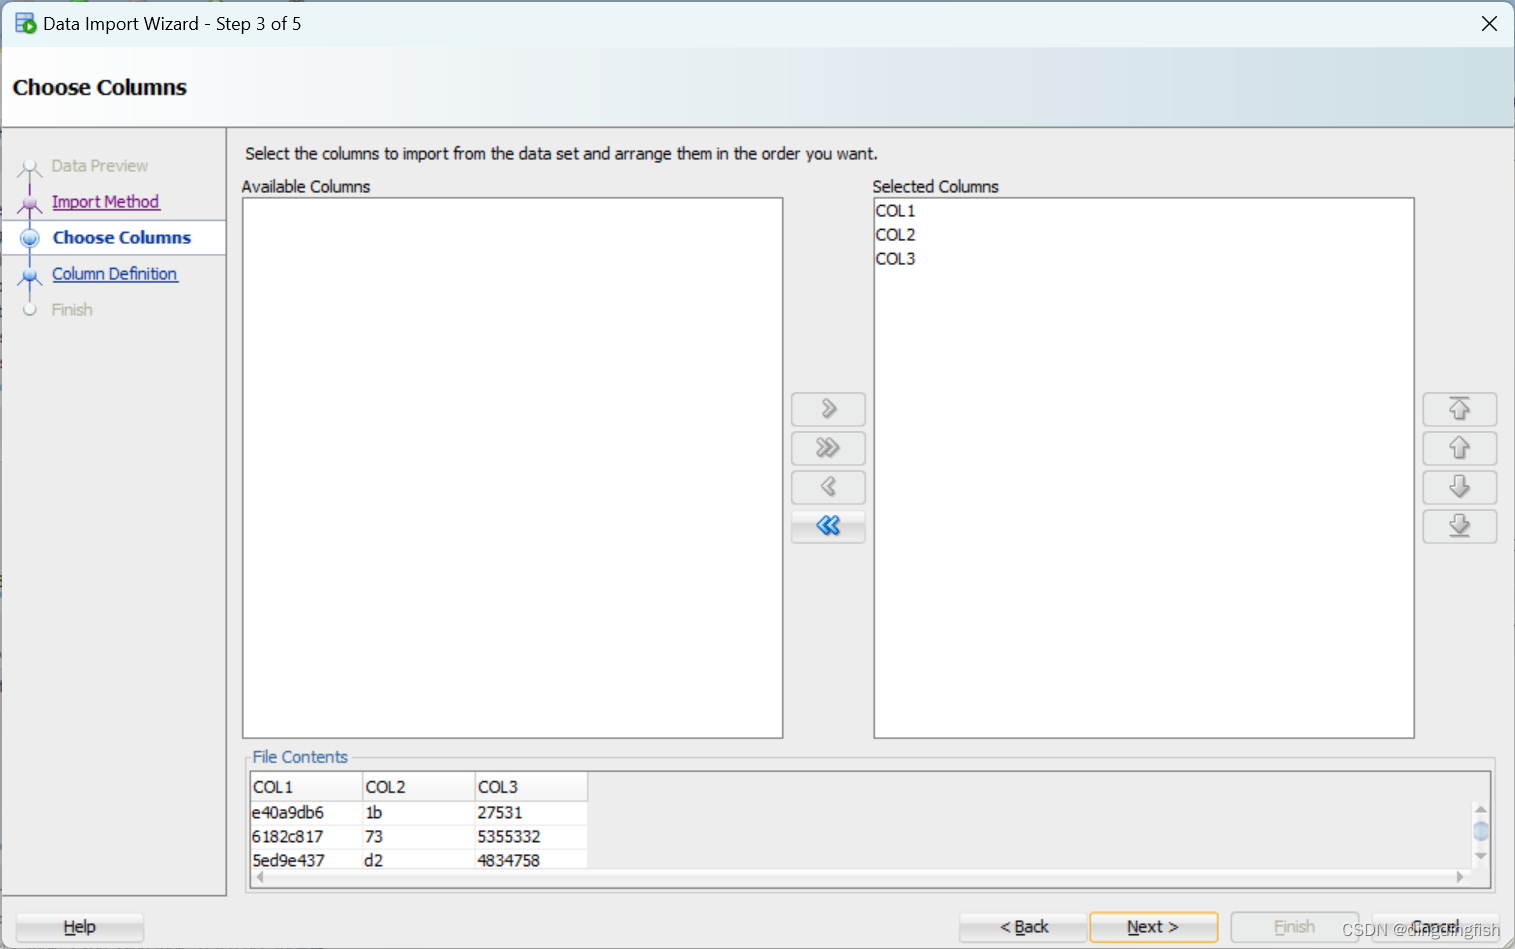This screenshot has height=949, width=1515.
Task: Click the single left-arrow shuttle button
Action: click(827, 487)
